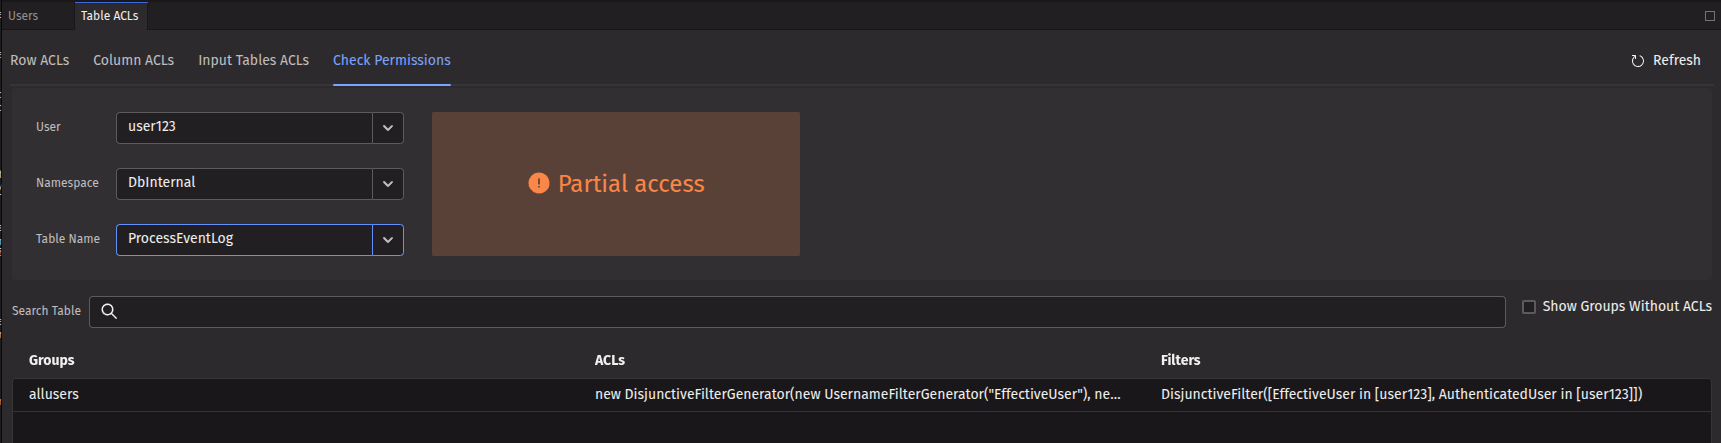1721x443 pixels.
Task: Focus the Search Table input box
Action: (800, 311)
